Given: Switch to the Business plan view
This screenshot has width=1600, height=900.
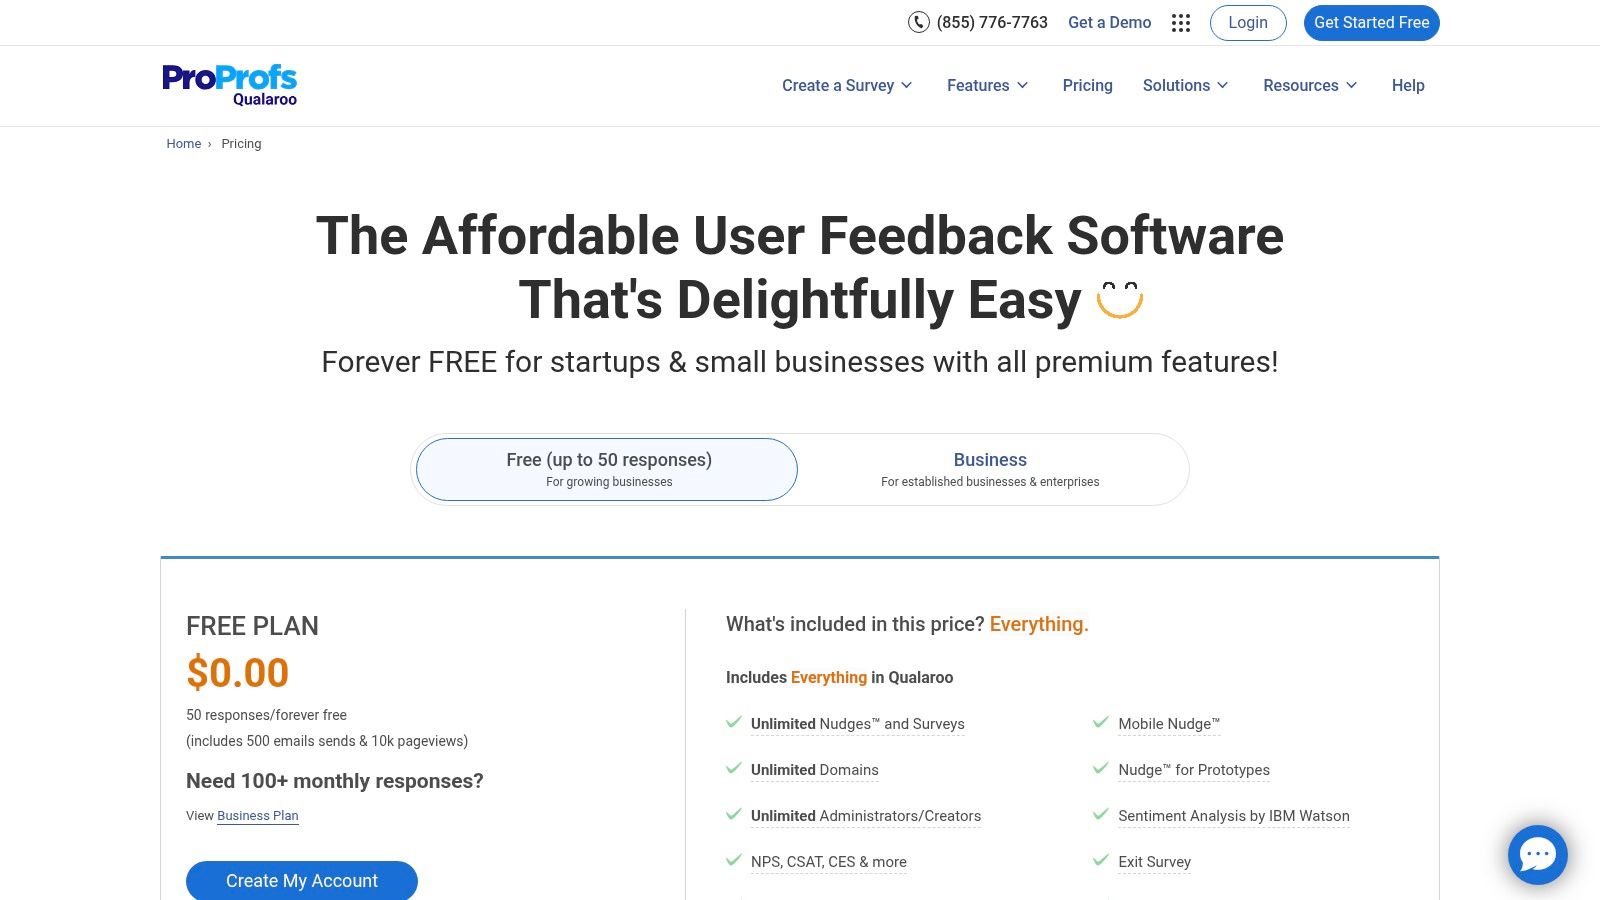Looking at the screenshot, I should point(989,469).
